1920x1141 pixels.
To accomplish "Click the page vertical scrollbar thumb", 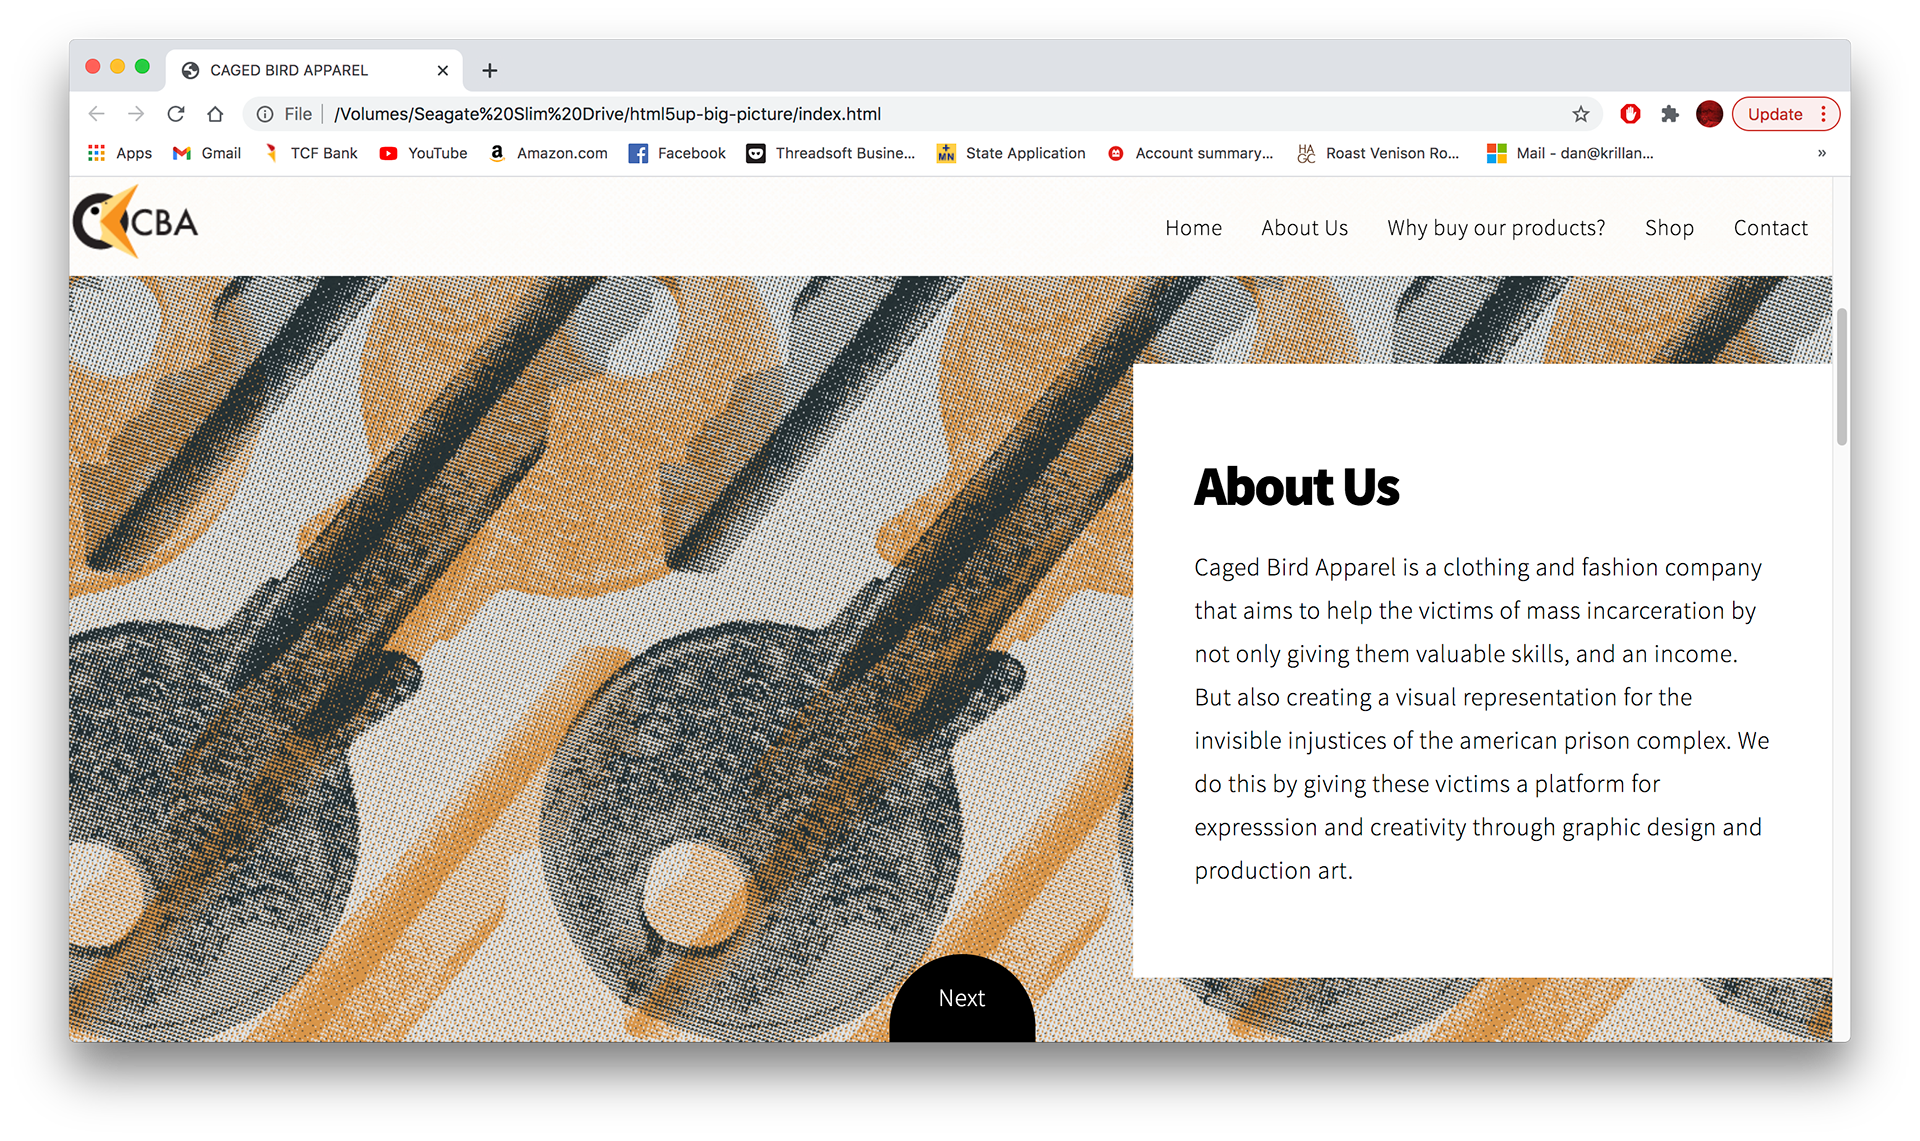I will click(x=1841, y=377).
